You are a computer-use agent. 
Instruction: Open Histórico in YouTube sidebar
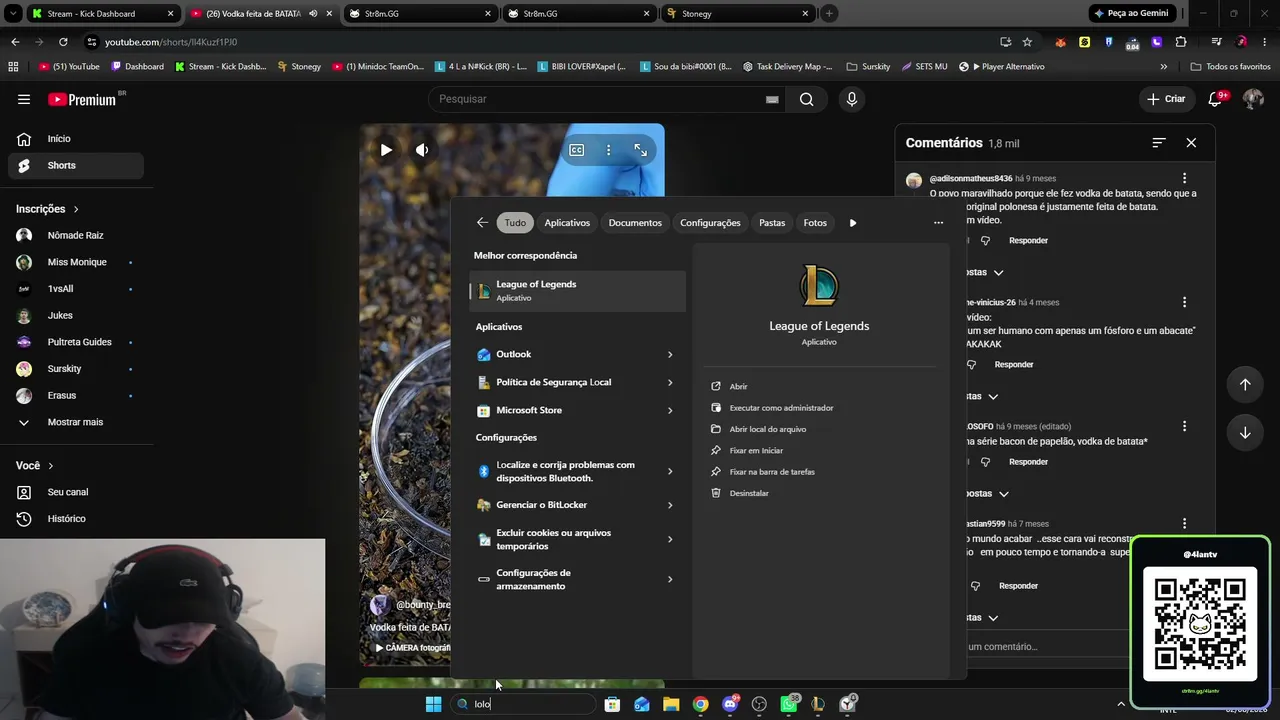pyautogui.click(x=76, y=519)
